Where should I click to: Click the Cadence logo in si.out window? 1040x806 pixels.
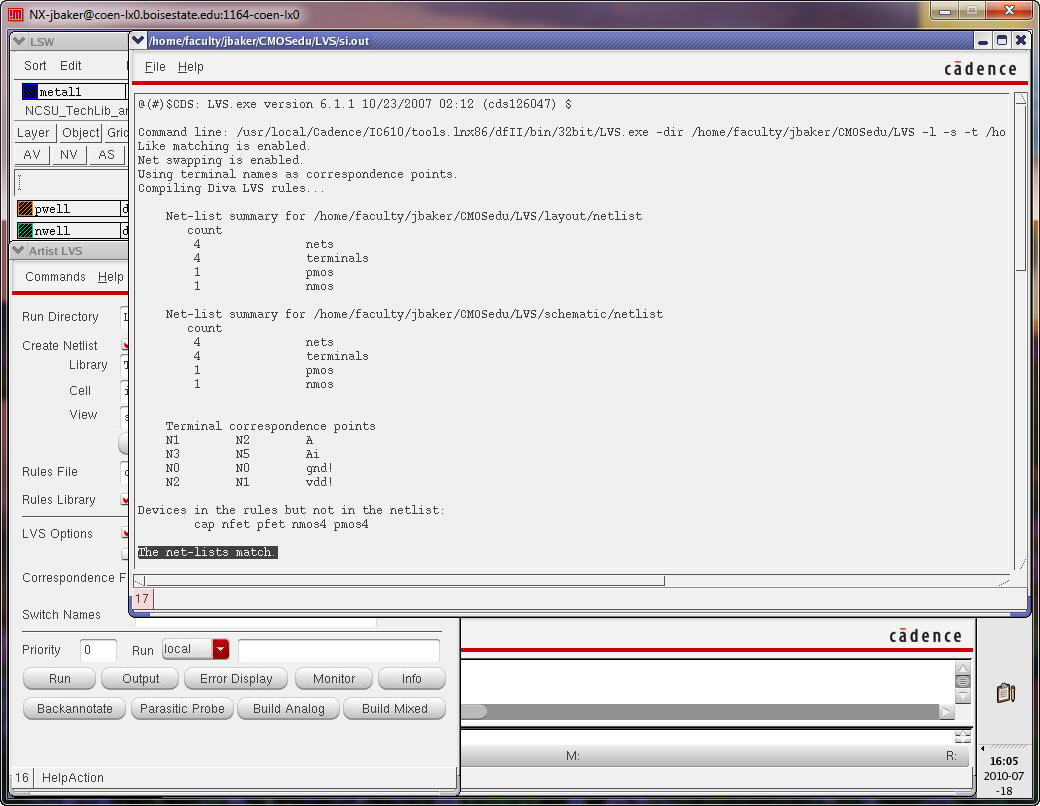[980, 68]
